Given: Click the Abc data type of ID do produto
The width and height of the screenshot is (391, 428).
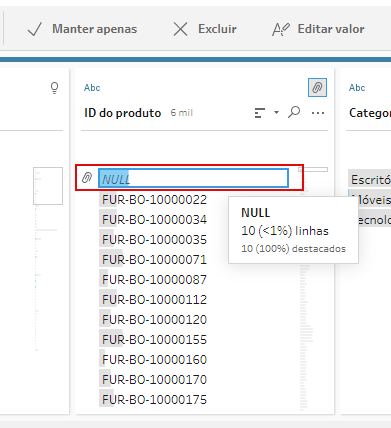Looking at the screenshot, I should 92,88.
